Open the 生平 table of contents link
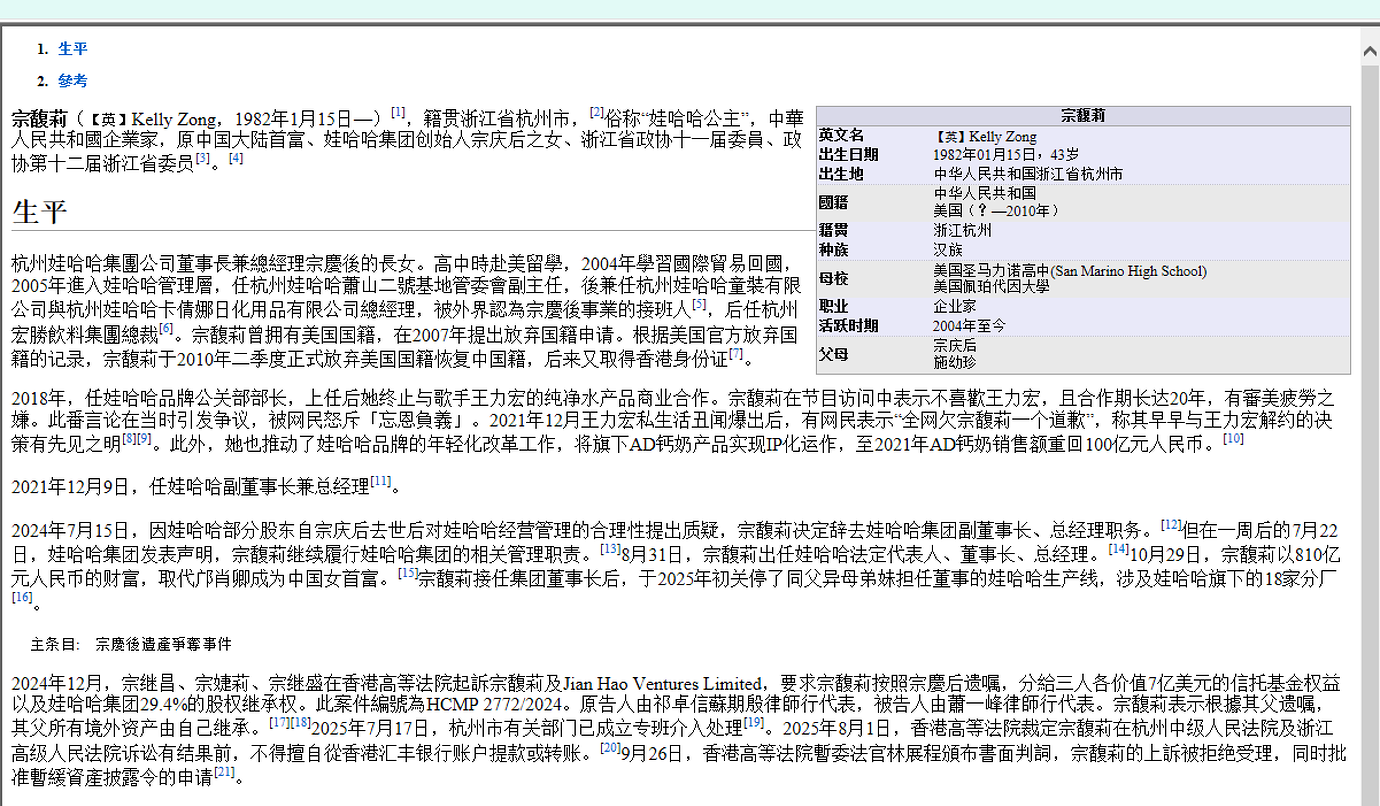The width and height of the screenshot is (1380, 806). click(72, 47)
